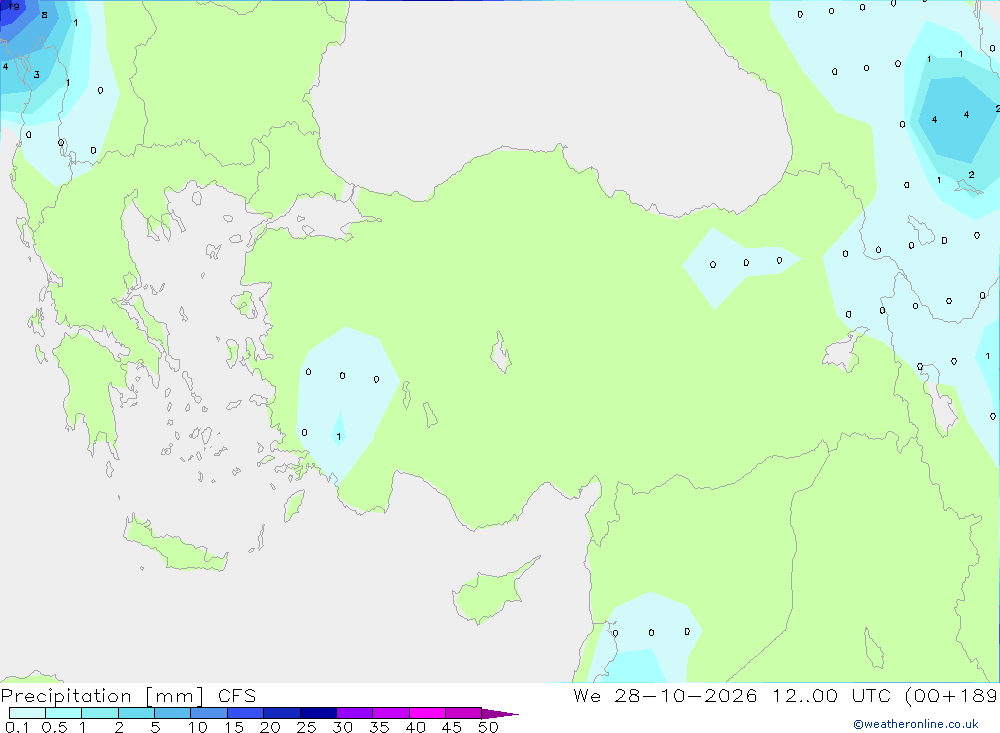Screen dimensions: 1000x733
Task: Click the '28-10-2026' forecast date text
Action: click(x=686, y=695)
